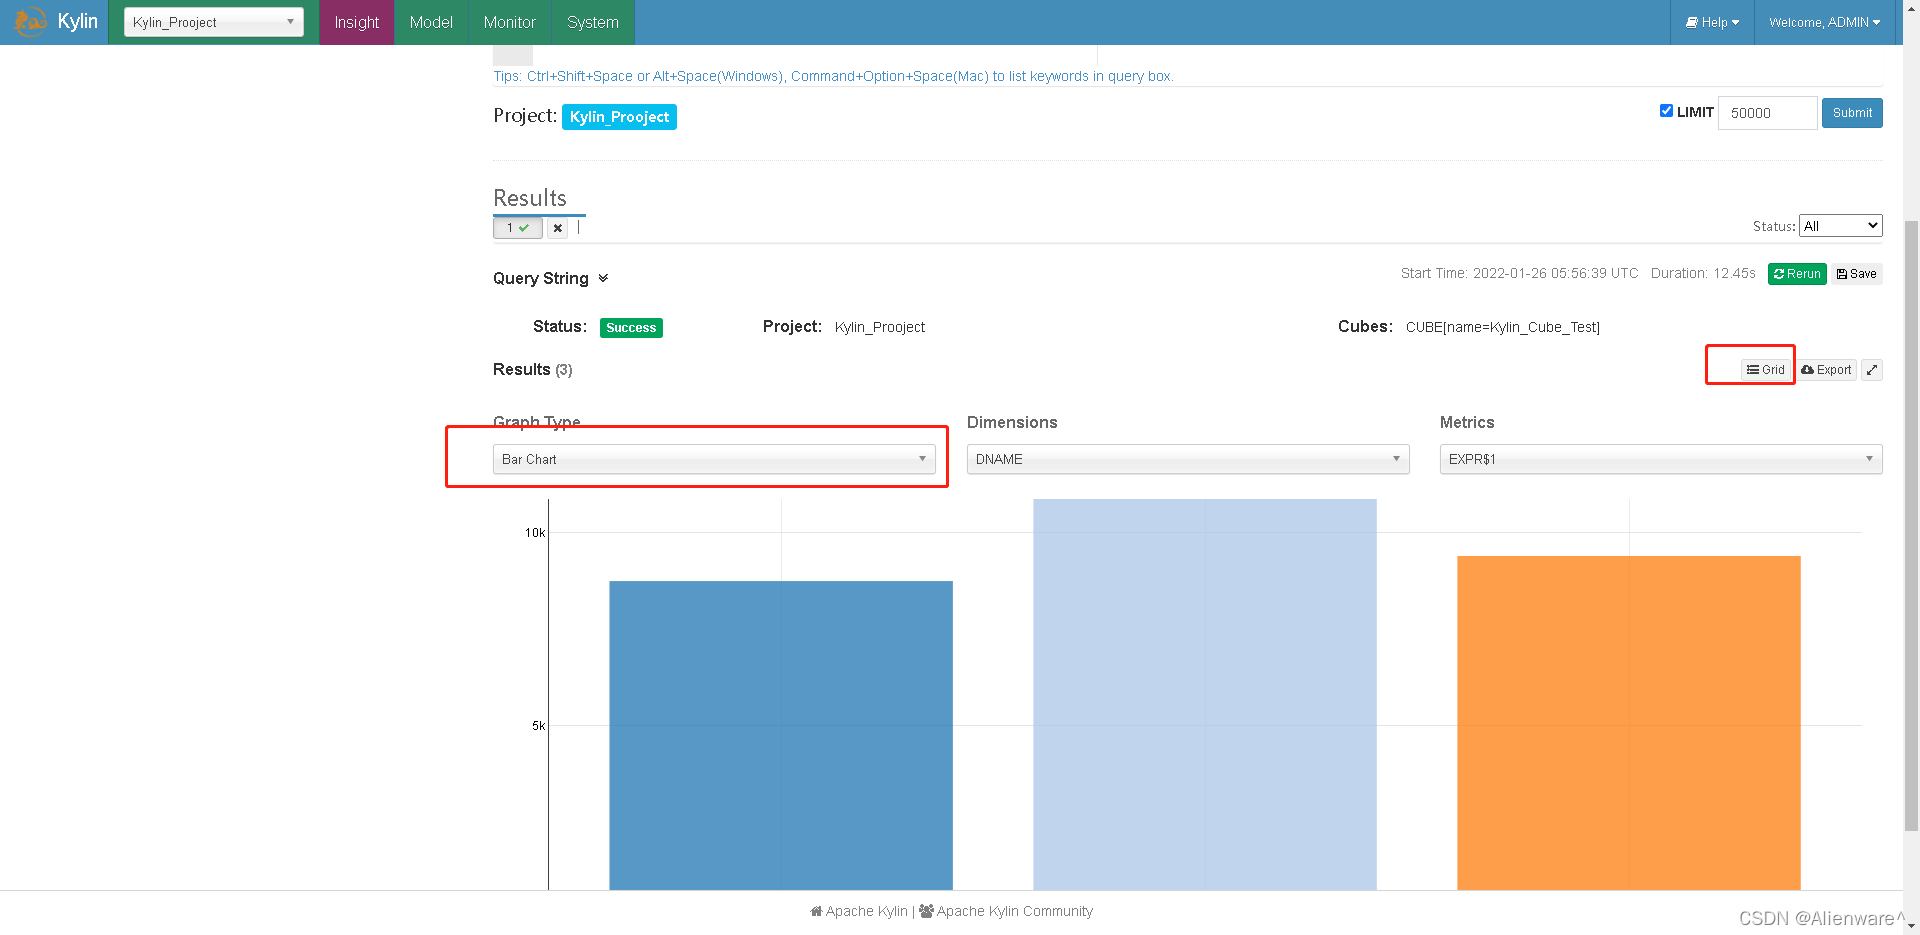Open the Metrics dropdown showing EXPR$1

[x=1661, y=459]
